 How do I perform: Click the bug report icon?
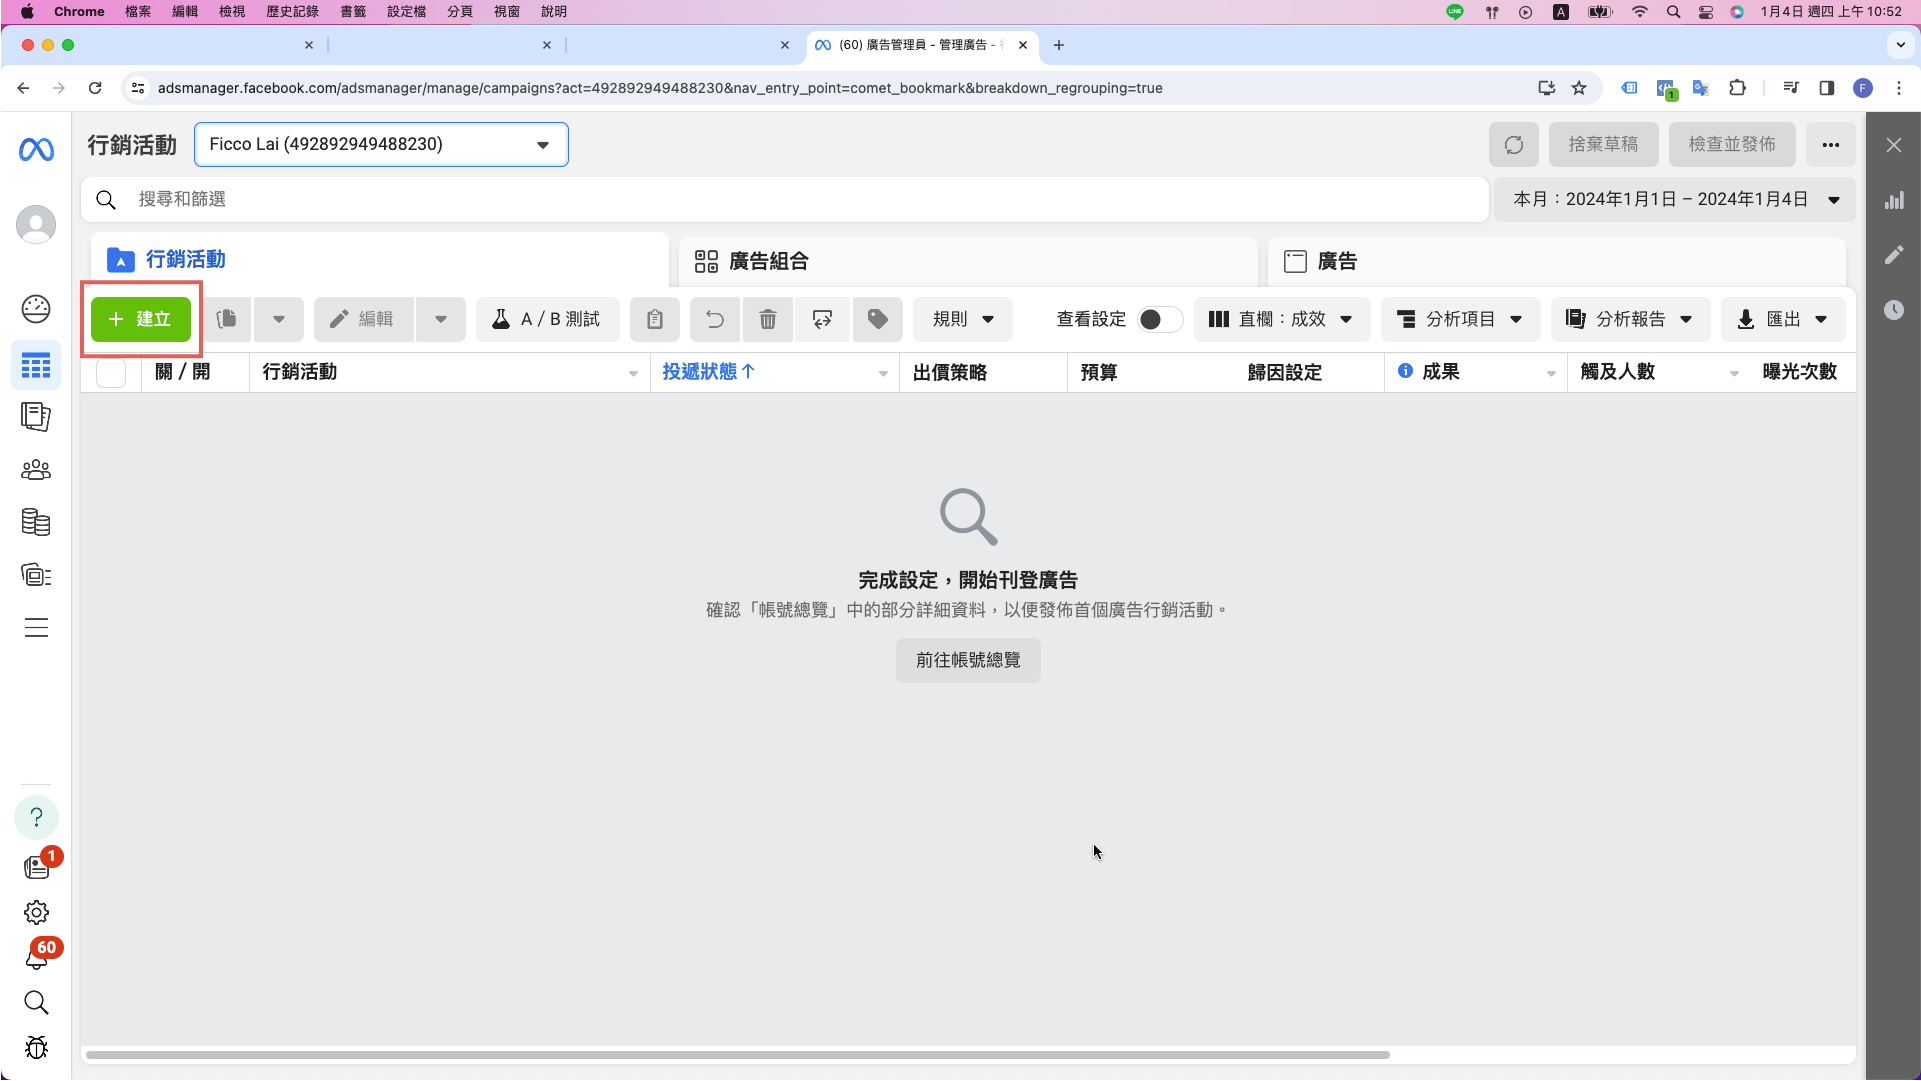pyautogui.click(x=36, y=1048)
